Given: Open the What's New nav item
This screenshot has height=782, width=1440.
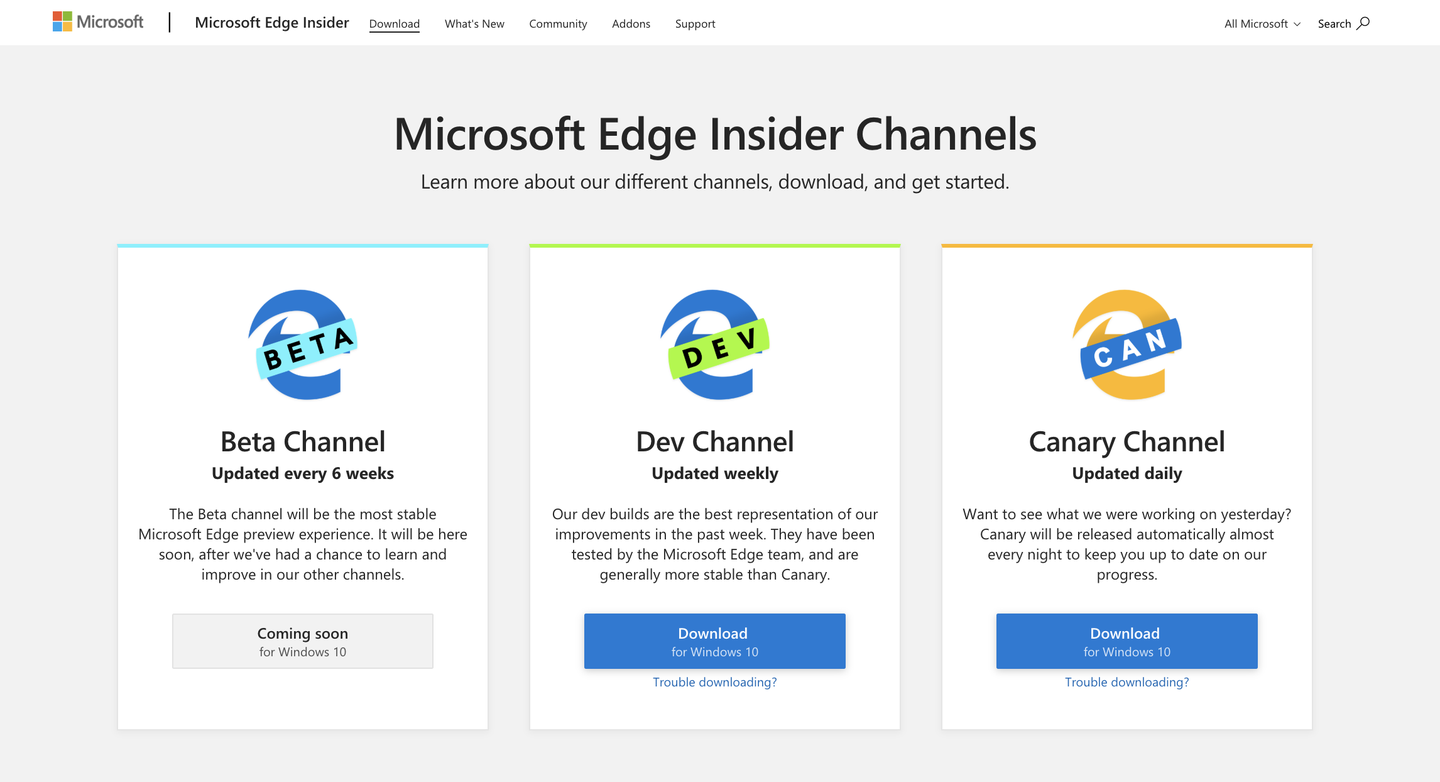Looking at the screenshot, I should [474, 24].
